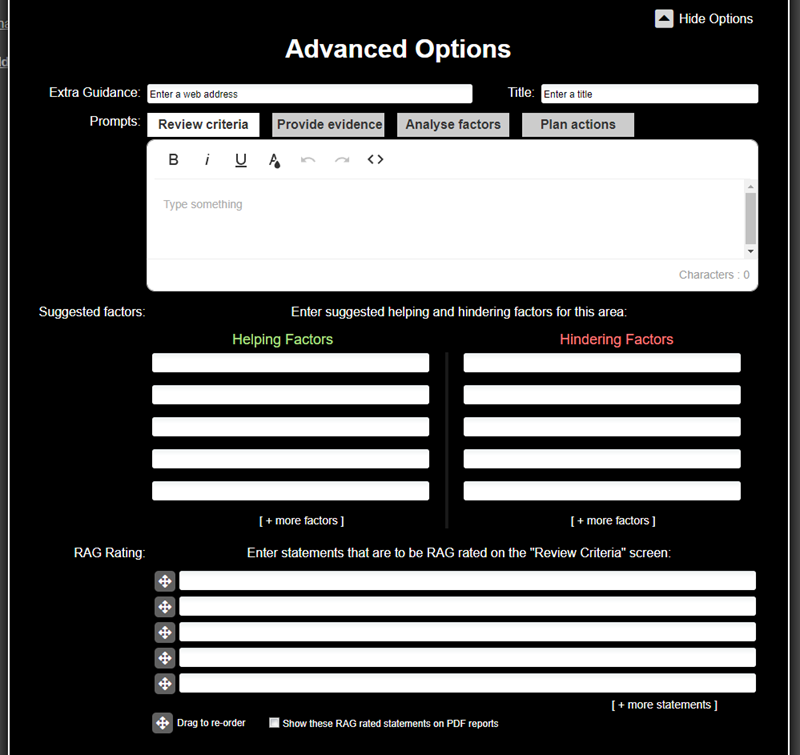Viewport: 800px width, 755px height.
Task: Switch to the Analyse factors prompt tab
Action: pyautogui.click(x=453, y=124)
